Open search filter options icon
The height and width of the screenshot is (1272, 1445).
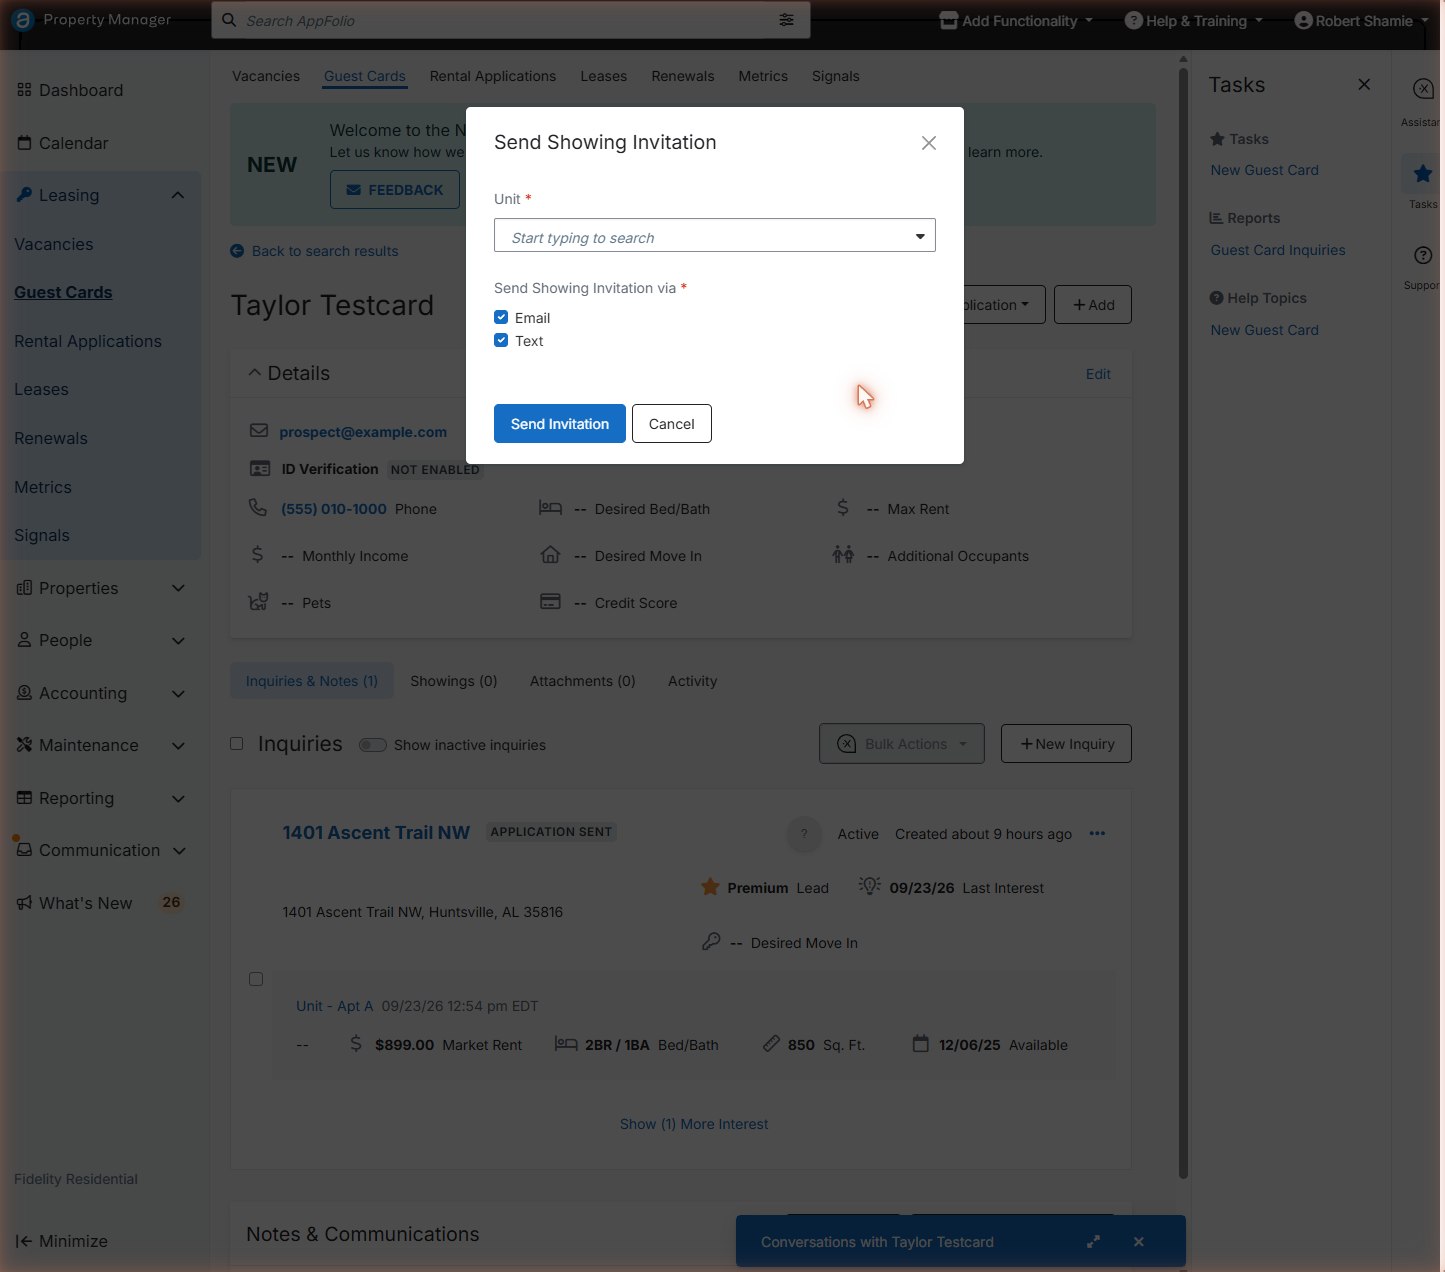787,20
